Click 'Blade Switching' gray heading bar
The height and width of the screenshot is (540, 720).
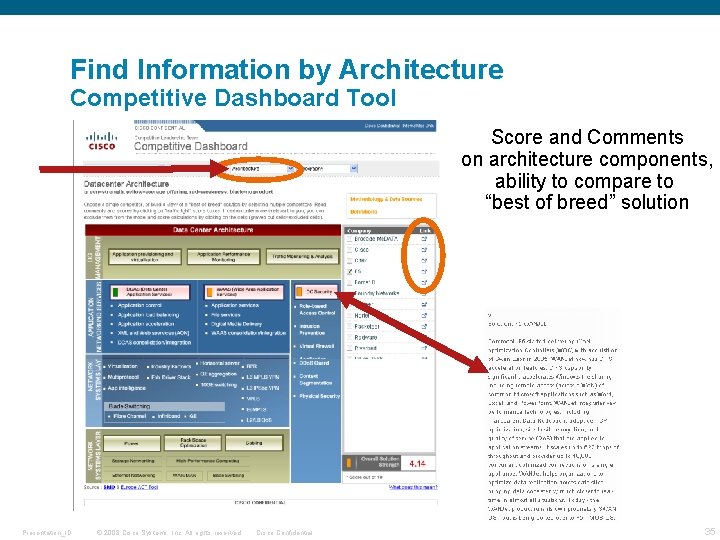click(164, 406)
